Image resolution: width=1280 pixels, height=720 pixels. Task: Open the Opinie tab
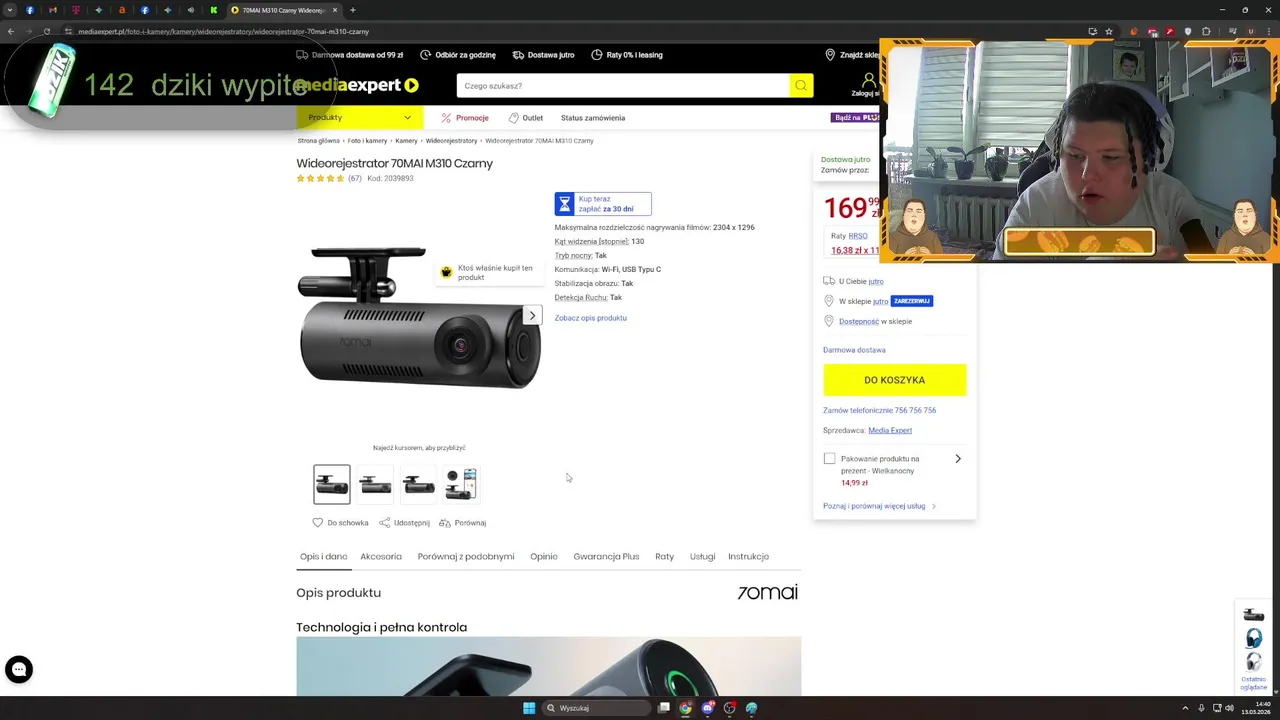click(x=544, y=557)
